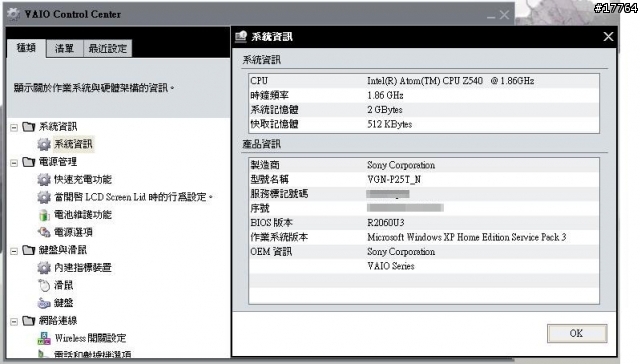Select the 電源管理 folder label

click(58, 162)
